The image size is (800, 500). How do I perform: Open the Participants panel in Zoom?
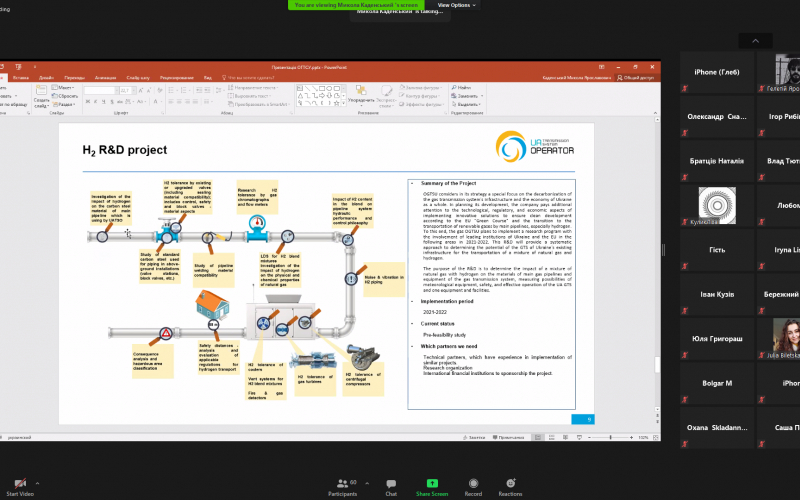pyautogui.click(x=343, y=487)
